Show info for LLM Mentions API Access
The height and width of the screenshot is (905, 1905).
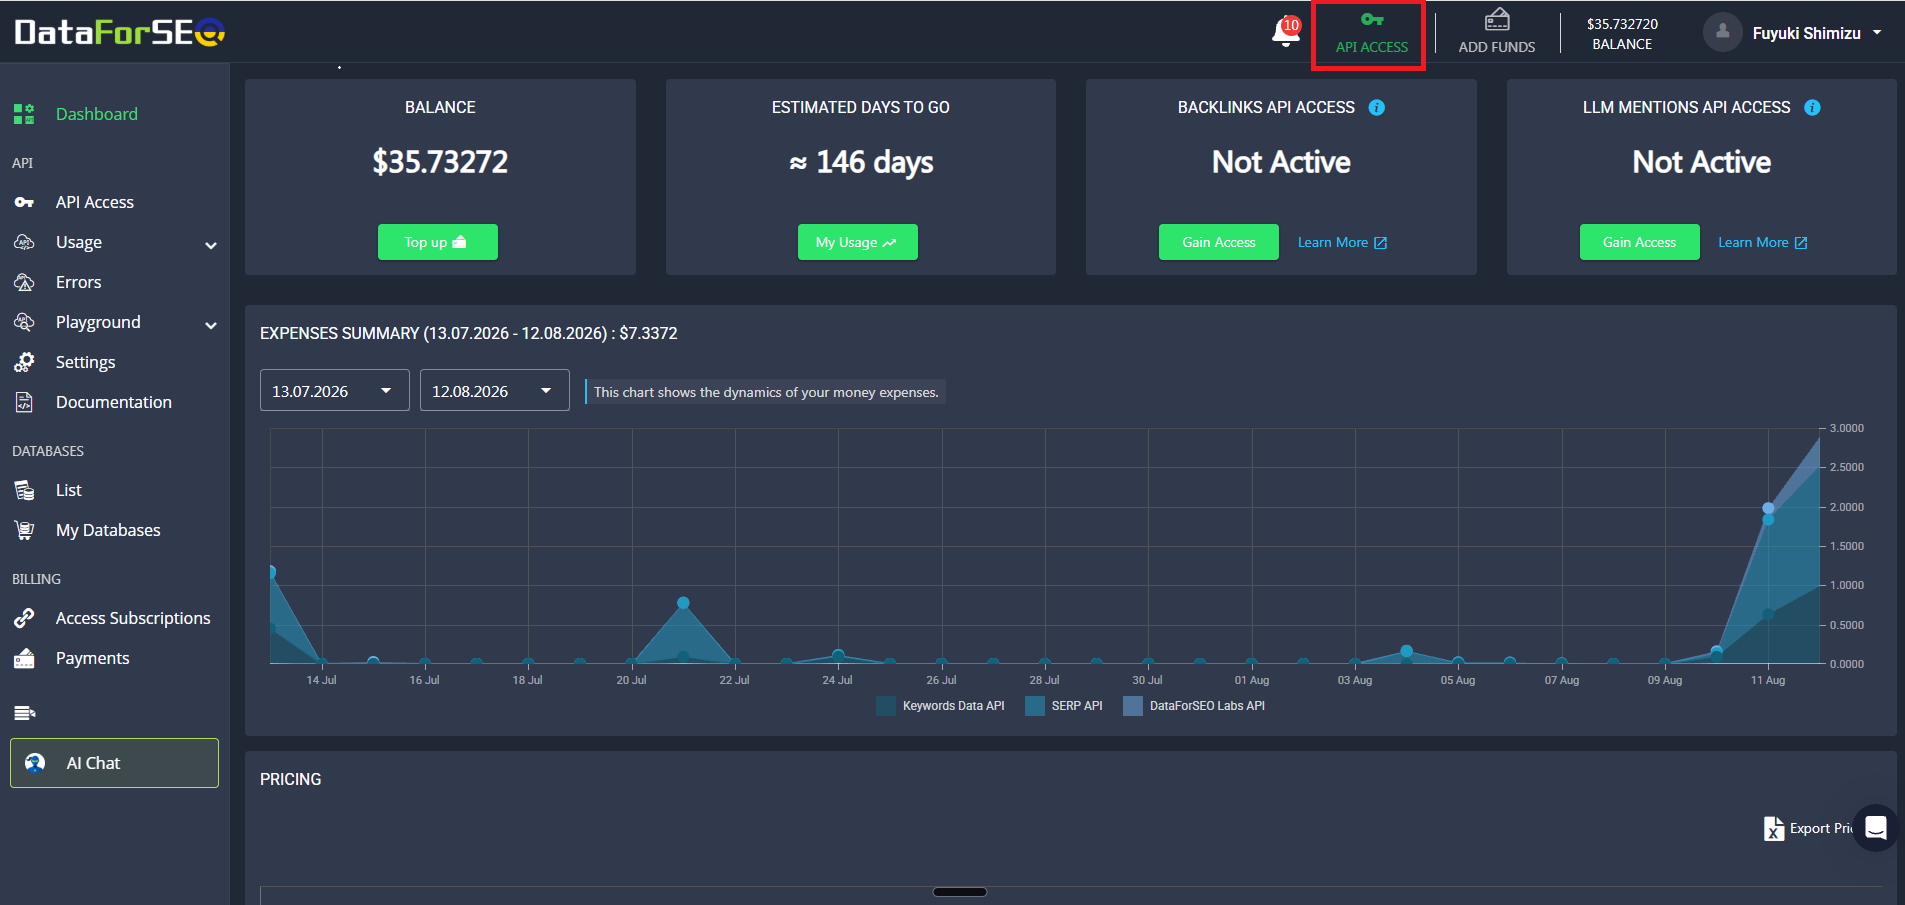point(1812,108)
